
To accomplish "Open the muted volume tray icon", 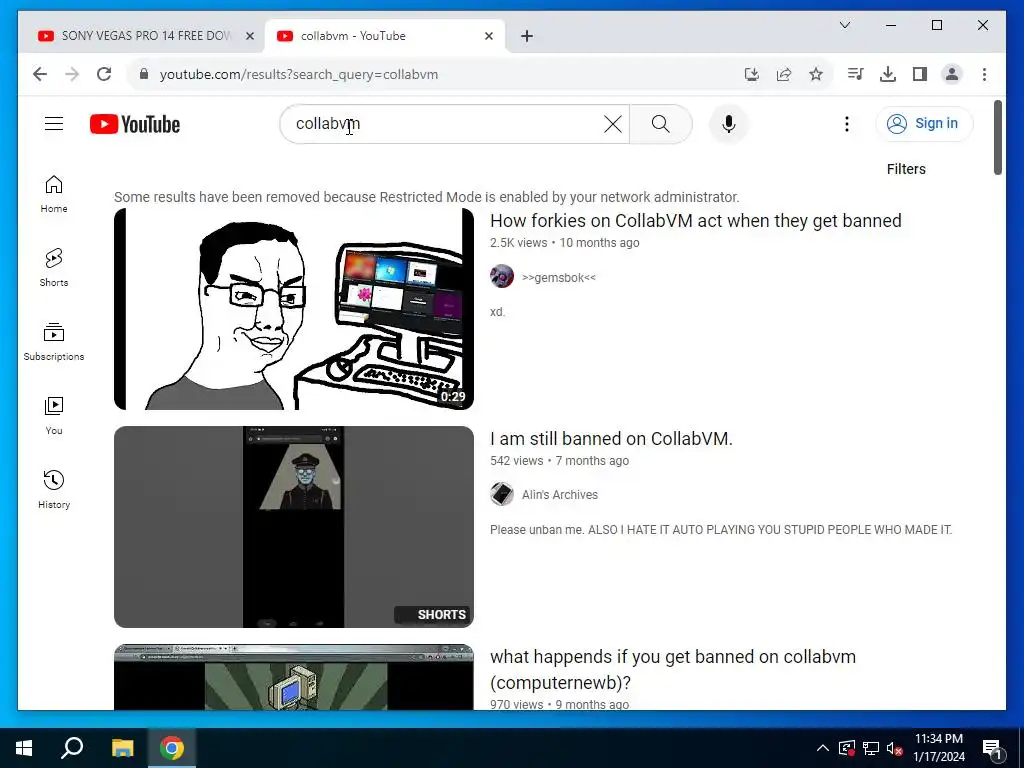I will [x=894, y=748].
